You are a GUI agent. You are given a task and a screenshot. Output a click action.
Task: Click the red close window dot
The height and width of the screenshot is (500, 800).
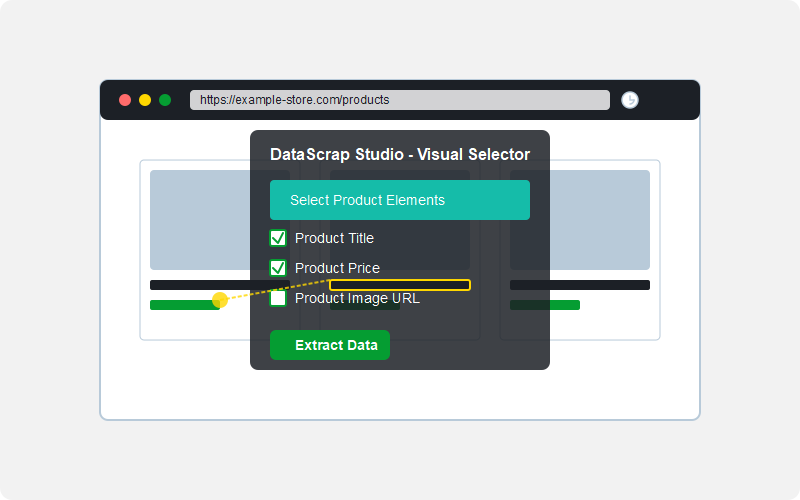pos(125,100)
